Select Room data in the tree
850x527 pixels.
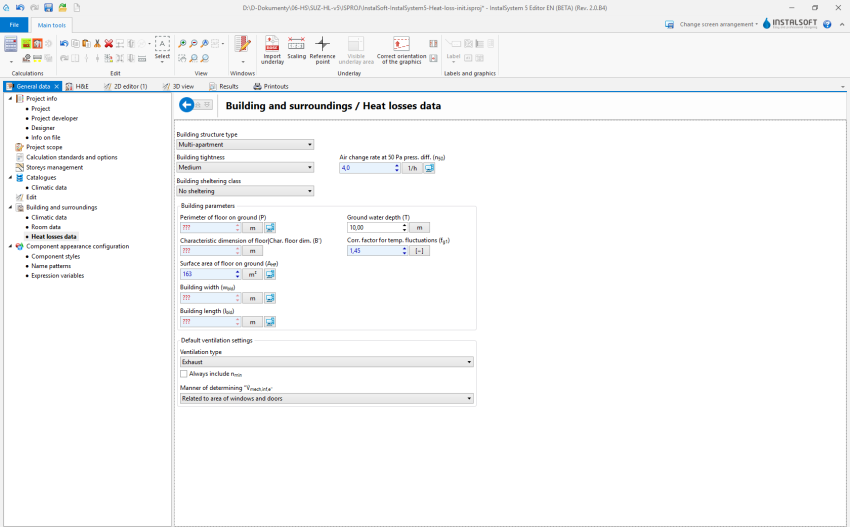46,227
